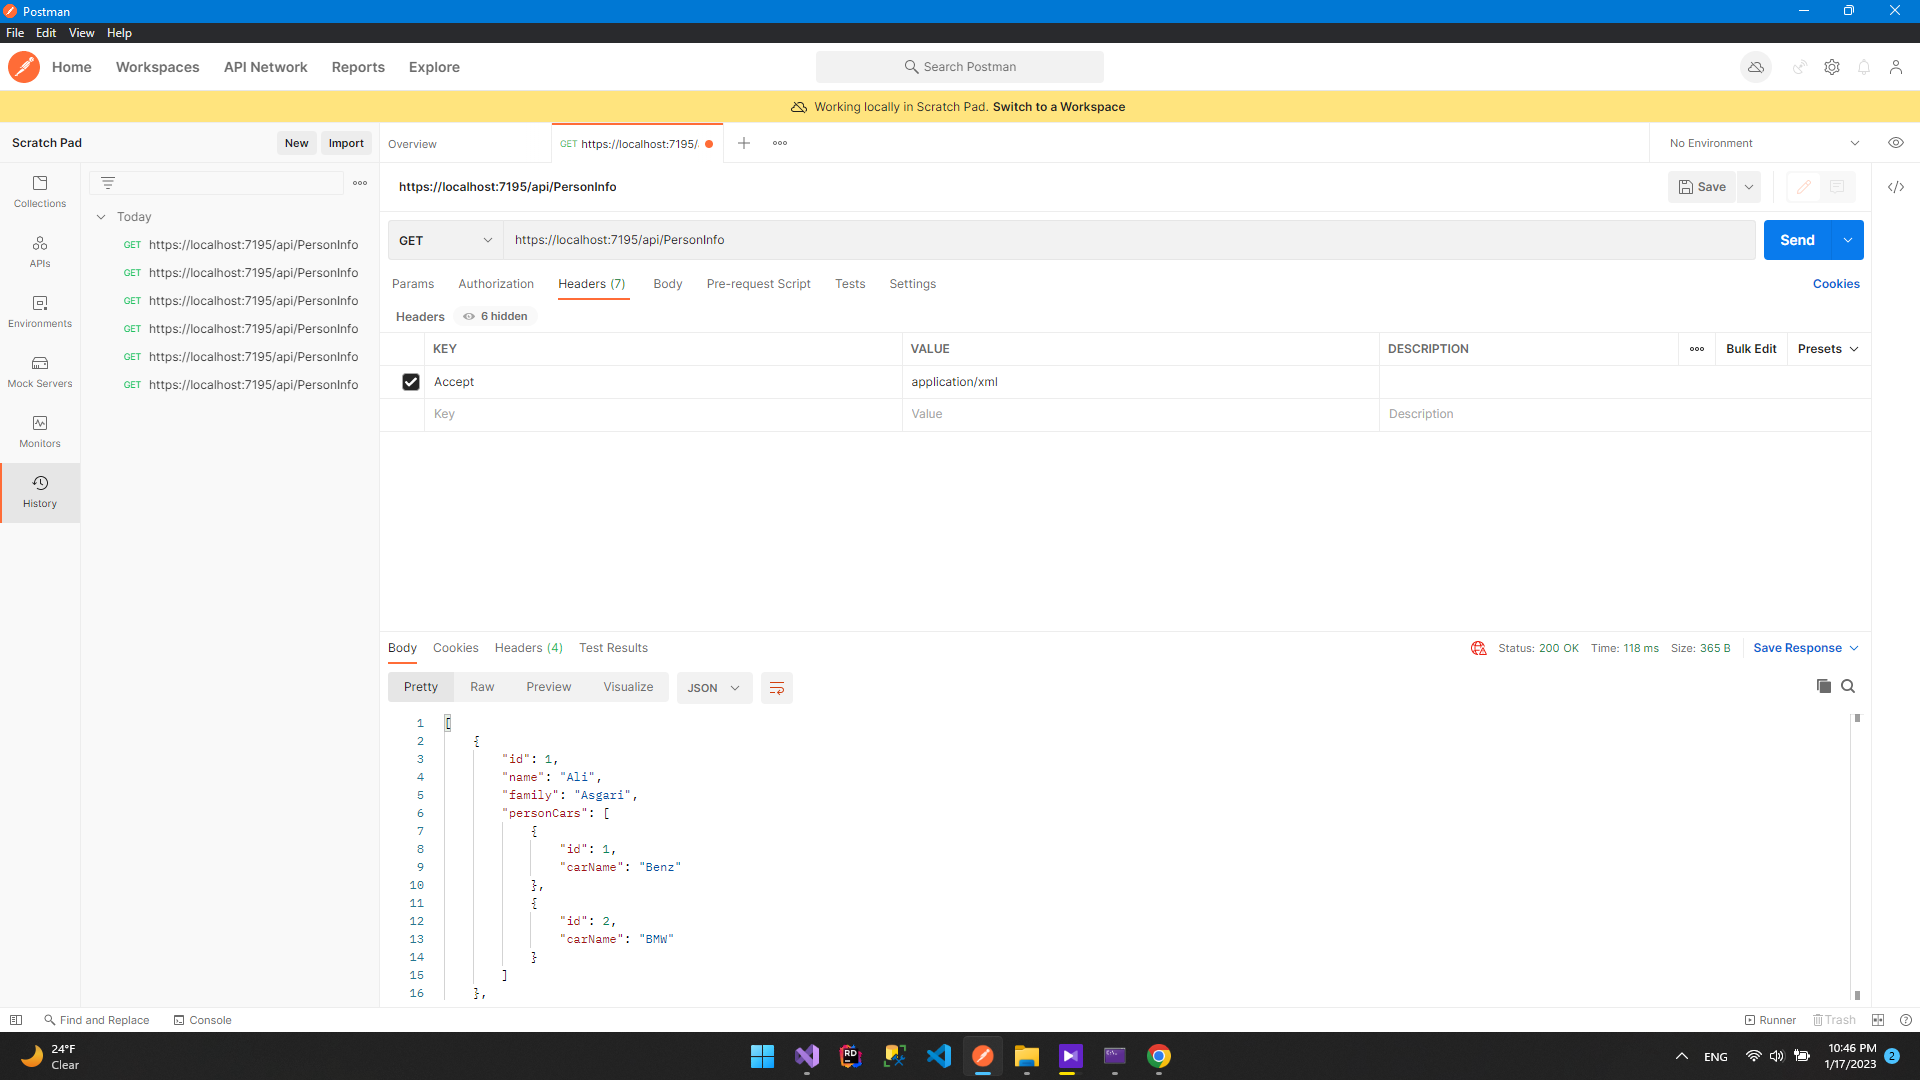Switch to the Params tab
The image size is (1920, 1080).
(413, 284)
